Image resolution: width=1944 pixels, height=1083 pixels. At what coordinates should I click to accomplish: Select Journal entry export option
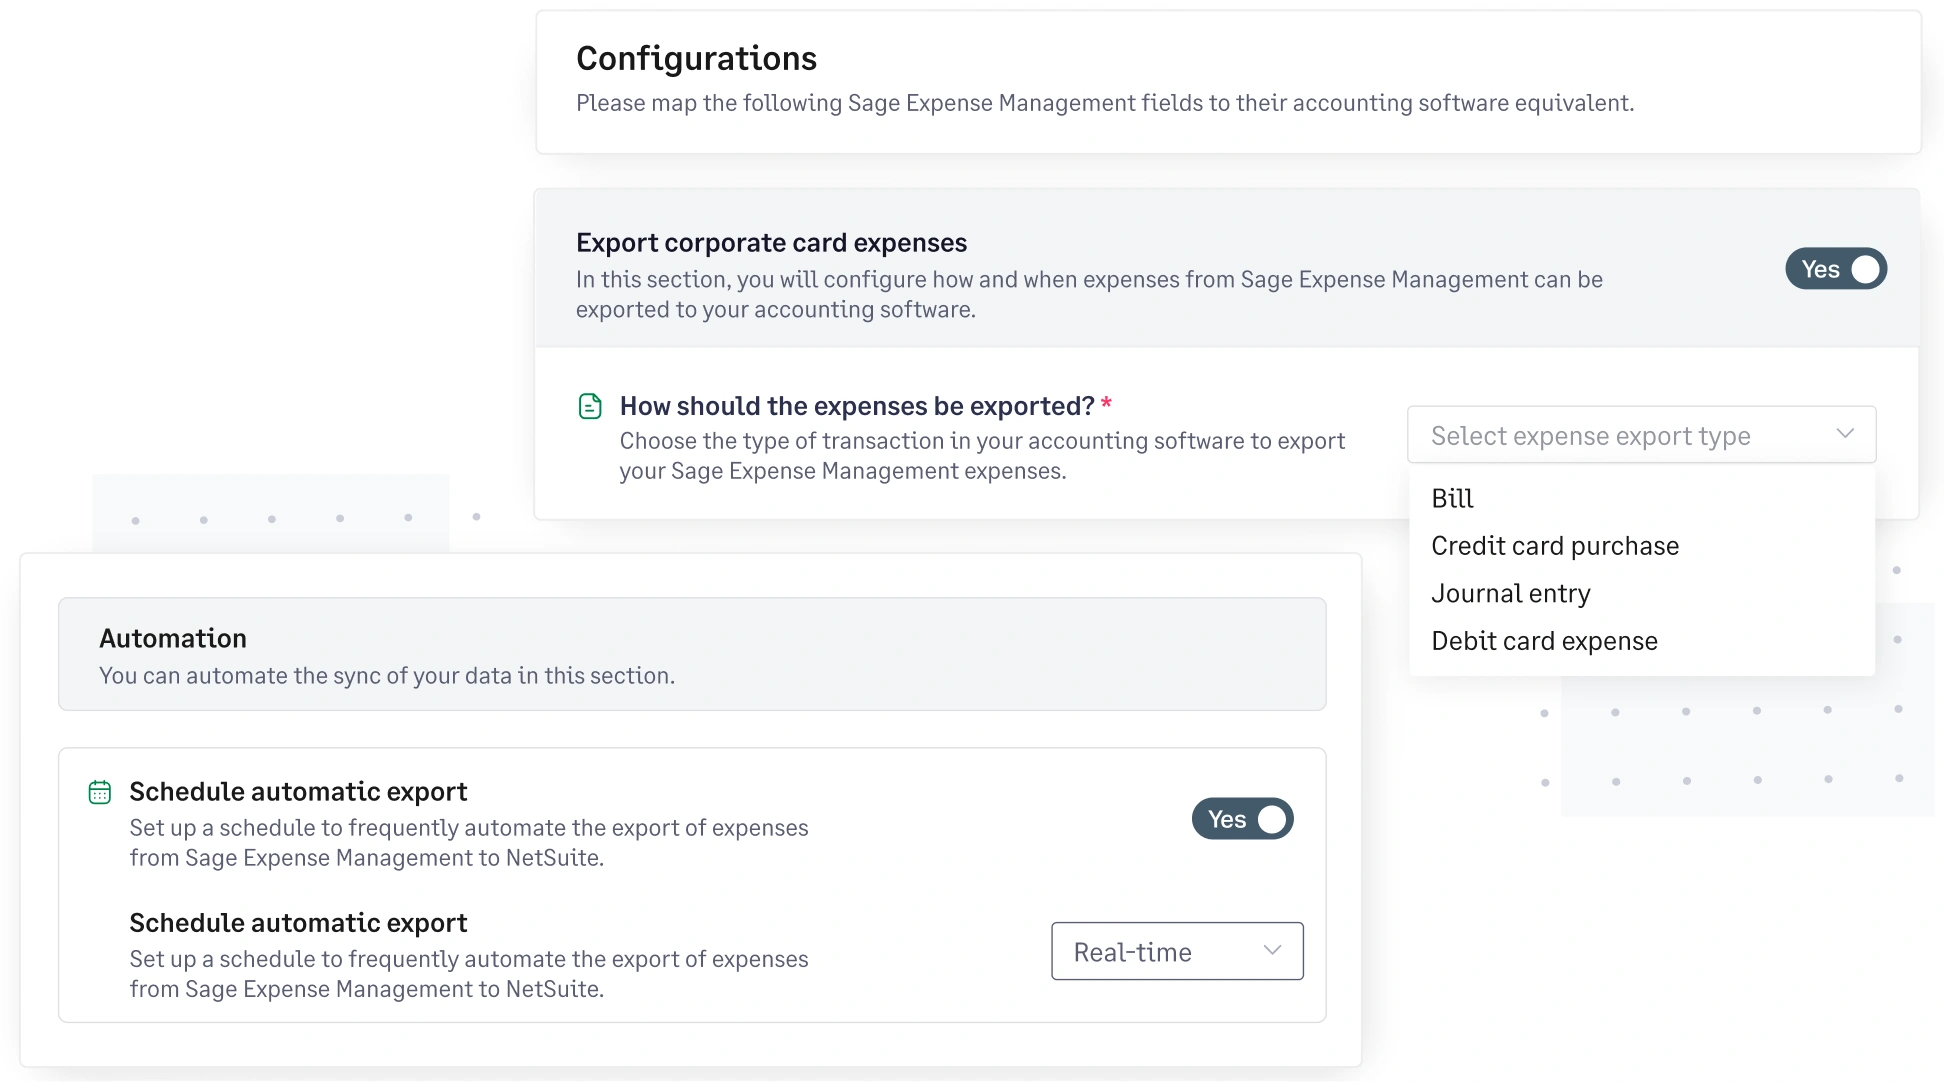pyautogui.click(x=1510, y=593)
